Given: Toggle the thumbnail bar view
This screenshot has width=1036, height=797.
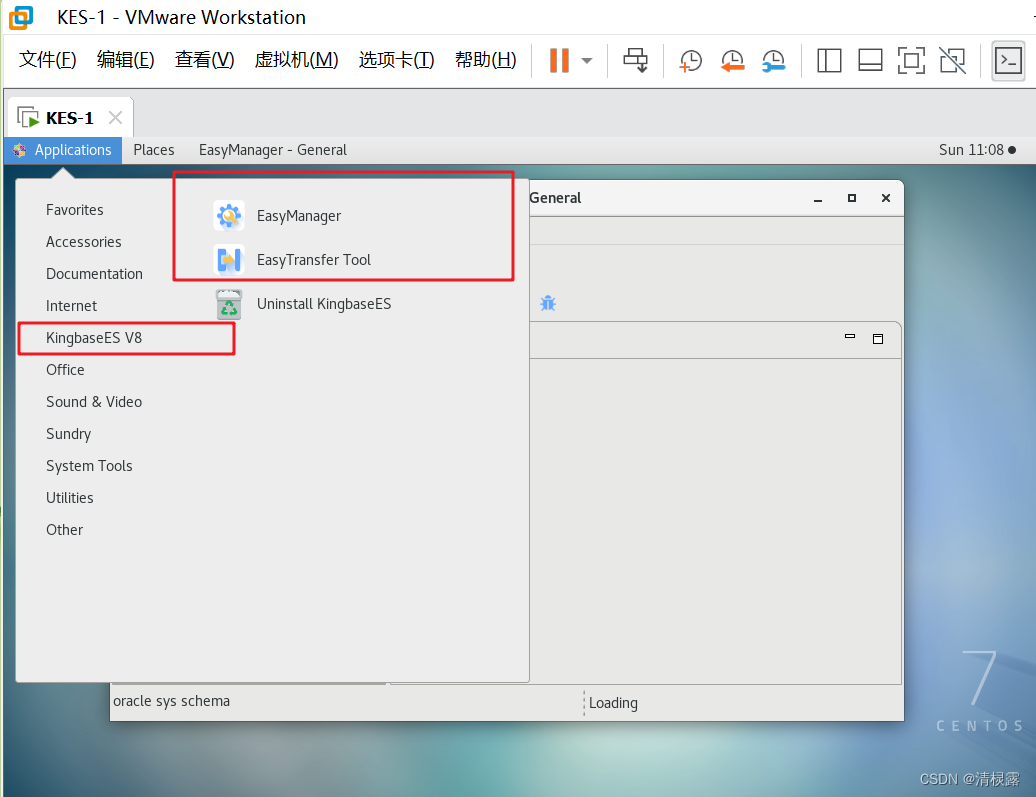Looking at the screenshot, I should [x=870, y=61].
